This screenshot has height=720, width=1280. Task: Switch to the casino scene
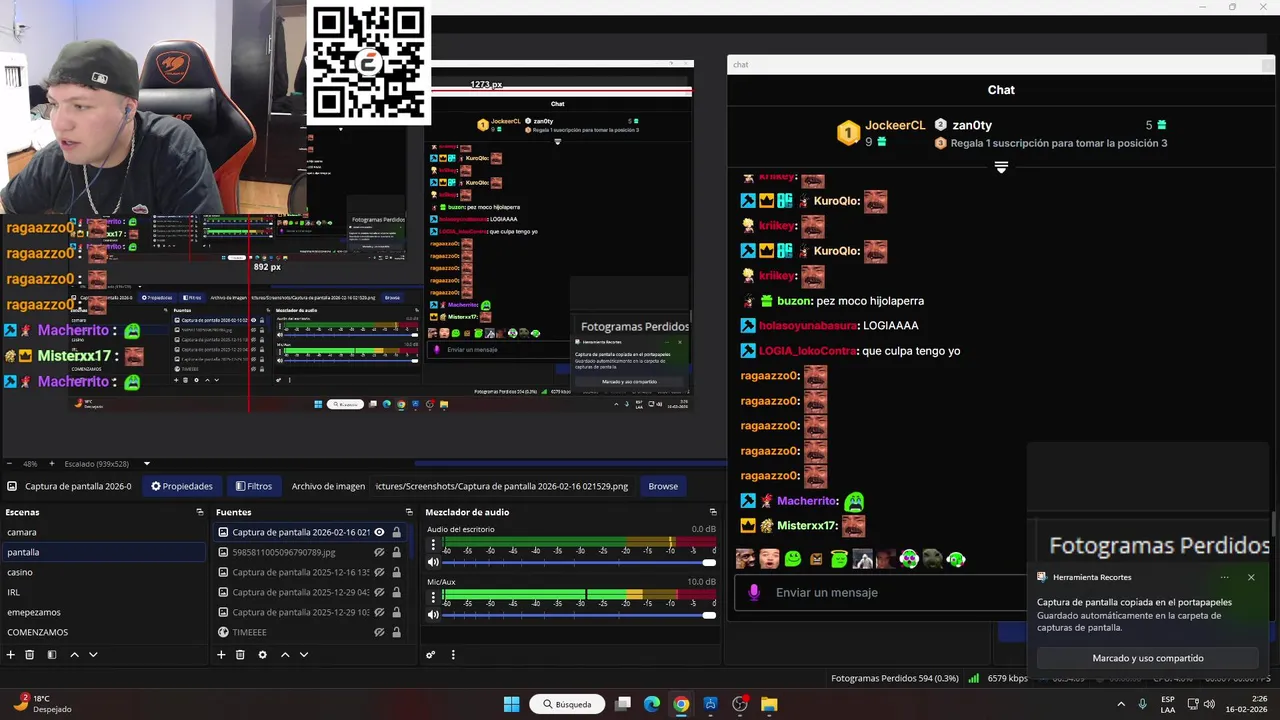point(102,572)
